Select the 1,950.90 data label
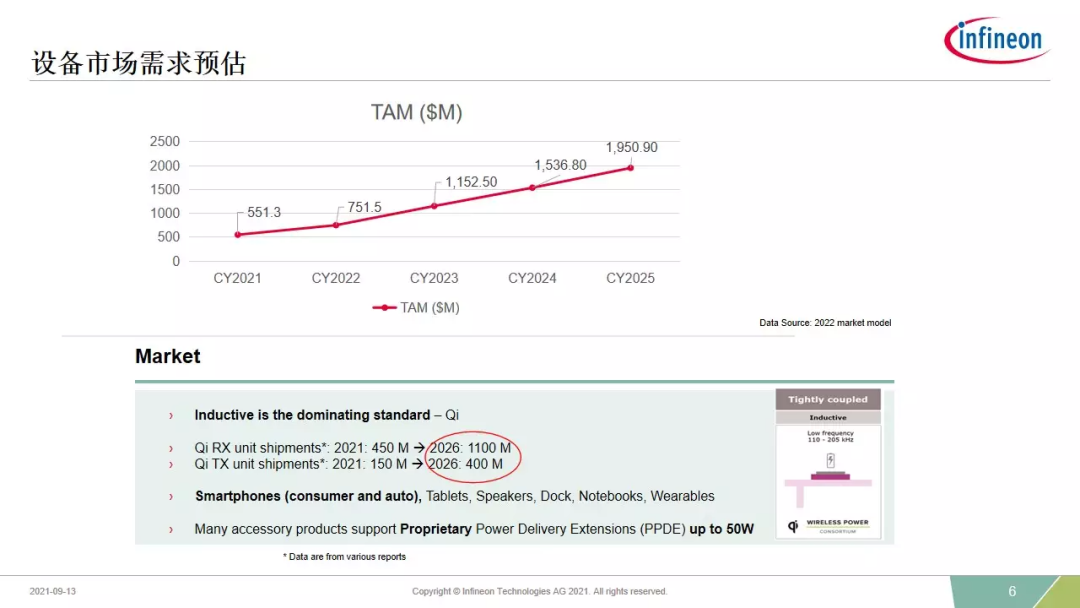Viewport: 1080px width, 608px height. point(632,147)
